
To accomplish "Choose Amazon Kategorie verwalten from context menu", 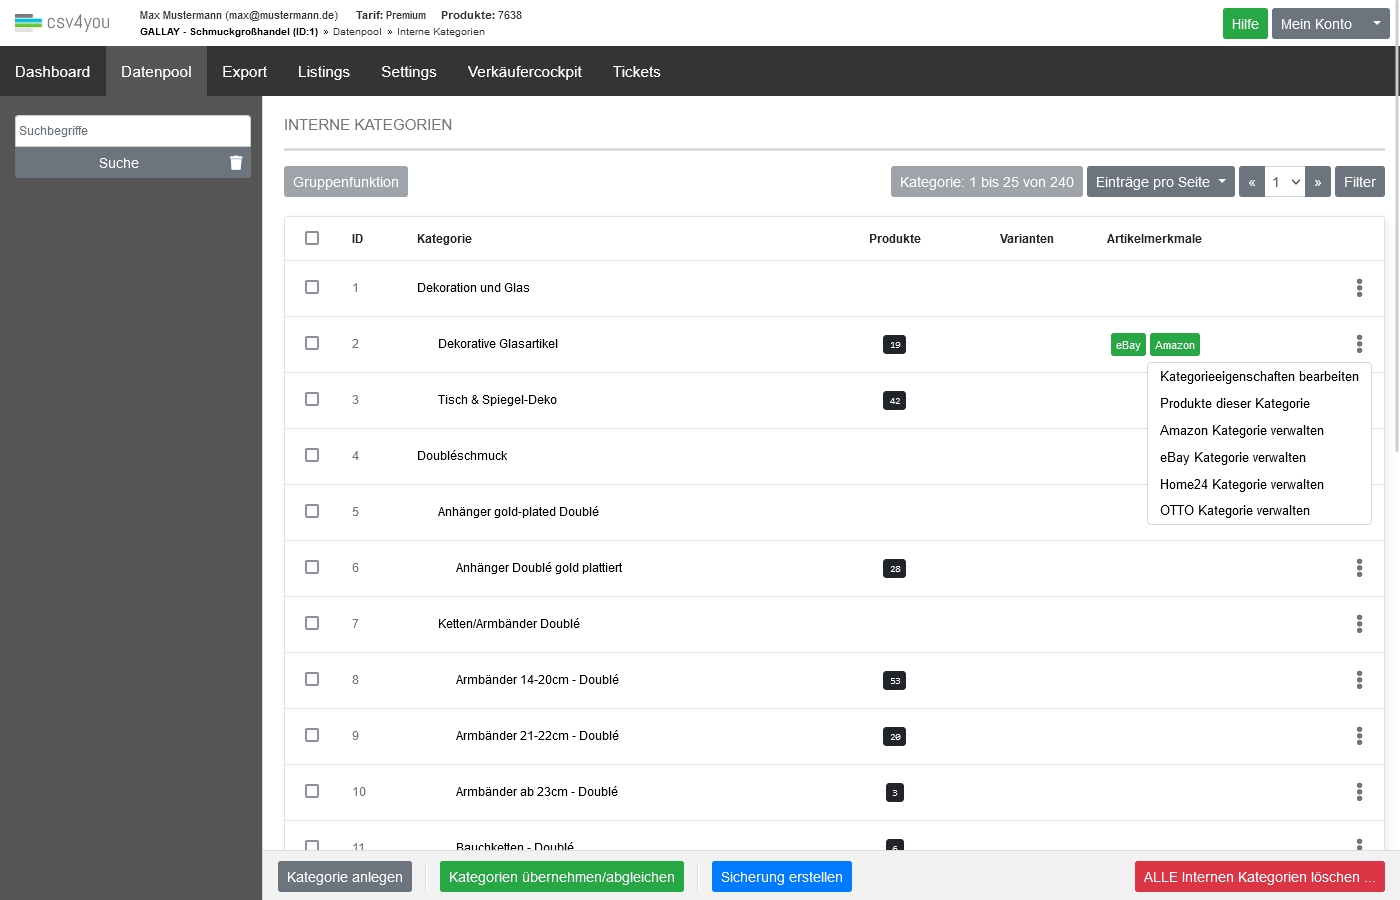I will (1241, 431).
